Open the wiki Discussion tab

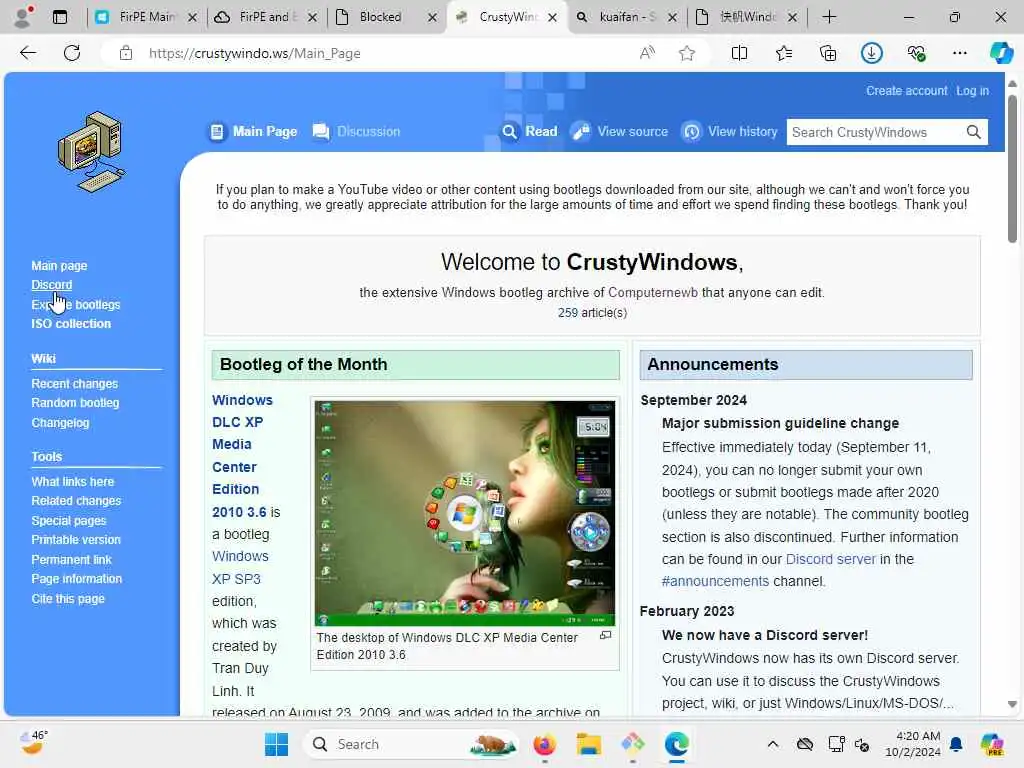357,132
